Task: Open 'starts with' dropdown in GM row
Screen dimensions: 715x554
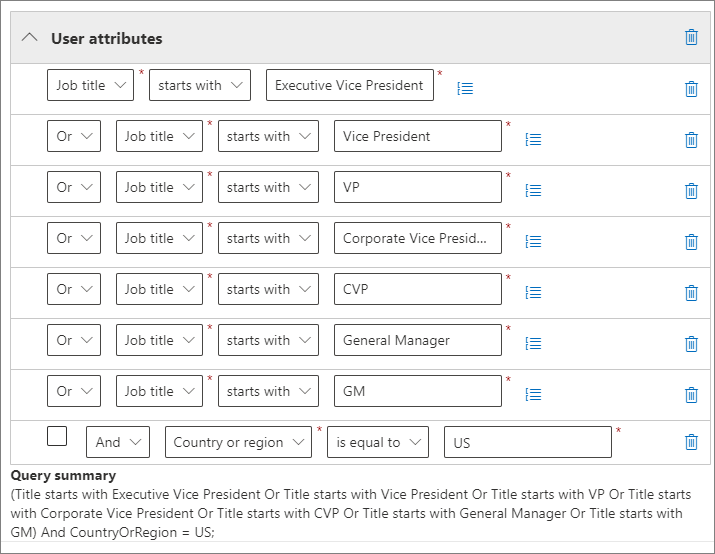Action: tap(268, 391)
